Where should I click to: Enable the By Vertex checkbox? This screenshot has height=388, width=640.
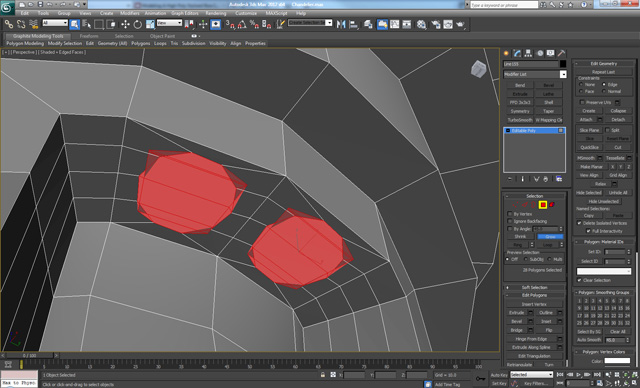click(510, 214)
